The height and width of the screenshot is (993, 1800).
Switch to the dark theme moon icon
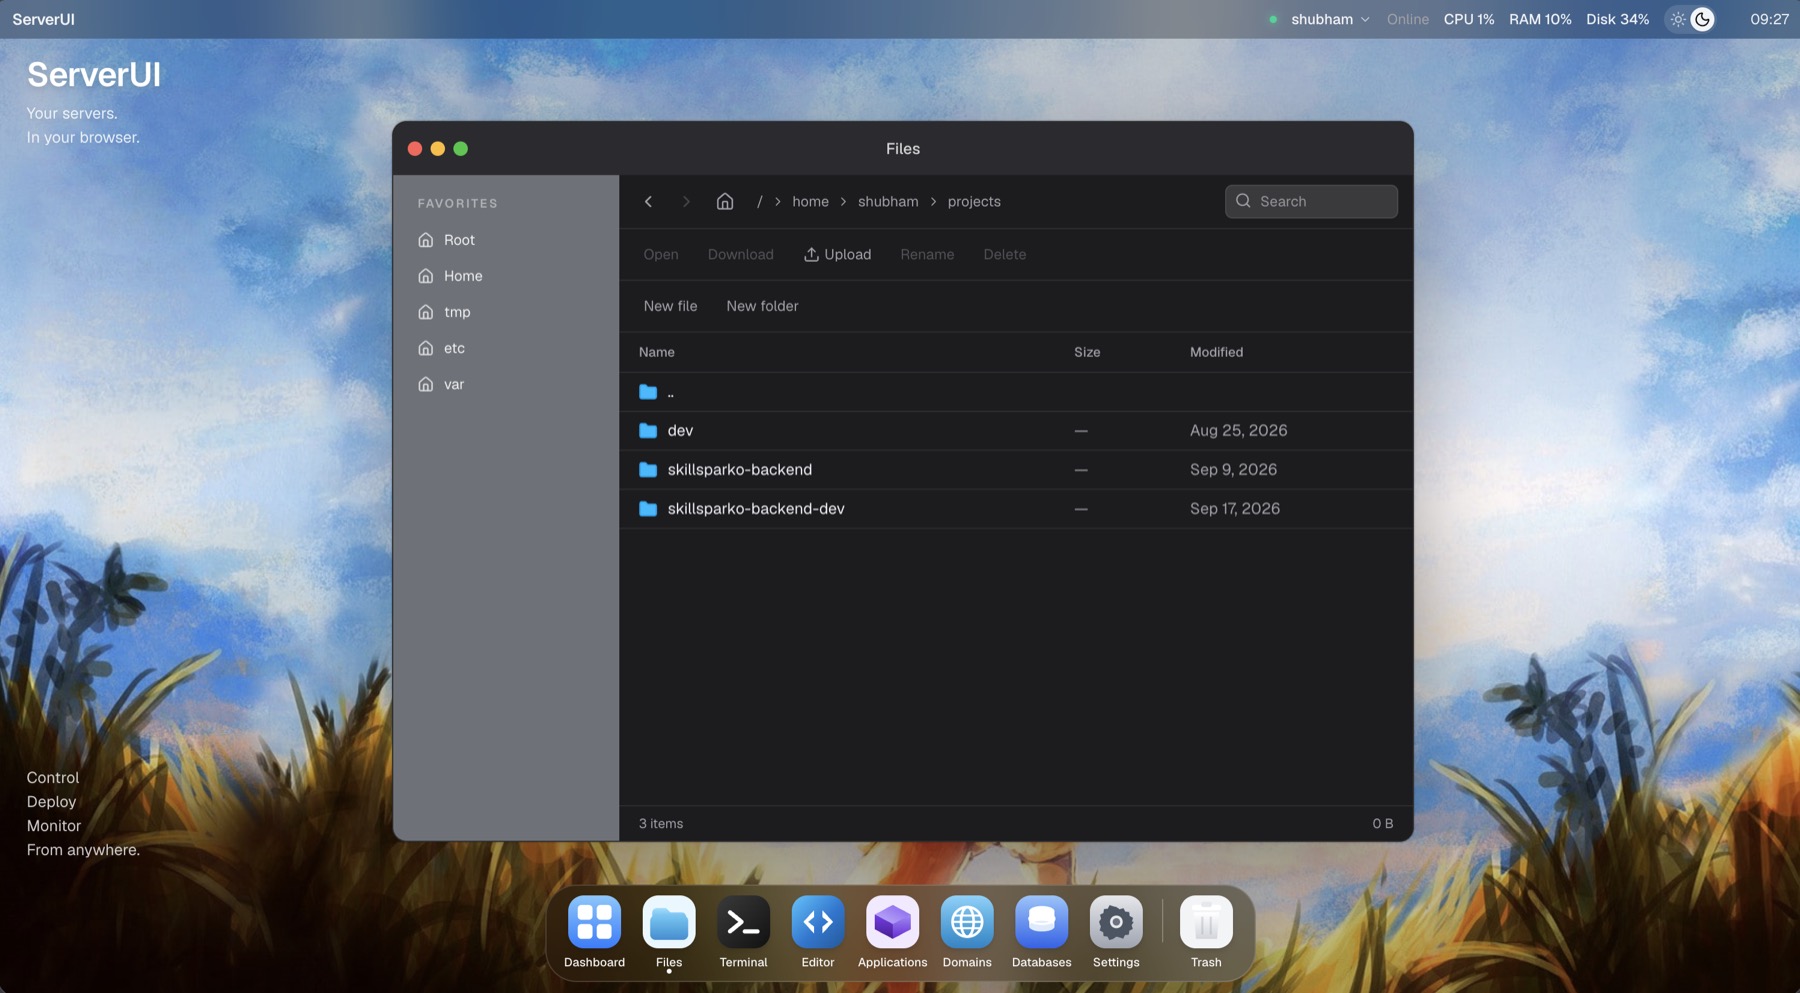click(1702, 19)
